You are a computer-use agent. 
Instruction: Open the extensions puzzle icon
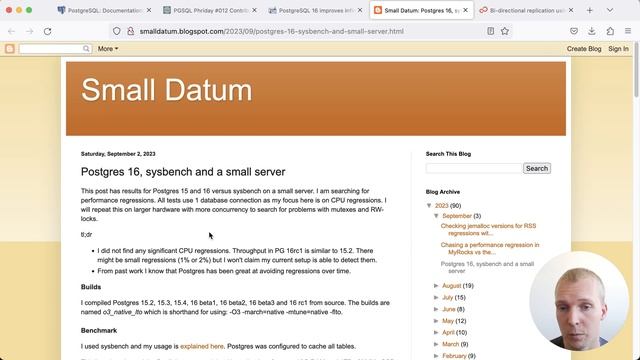(x=610, y=31)
